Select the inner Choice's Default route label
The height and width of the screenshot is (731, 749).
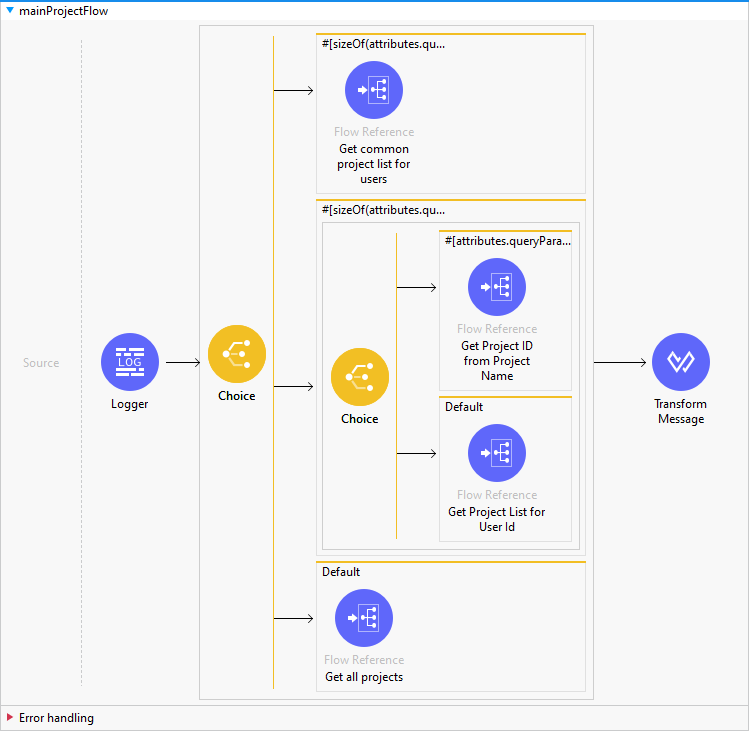464,407
